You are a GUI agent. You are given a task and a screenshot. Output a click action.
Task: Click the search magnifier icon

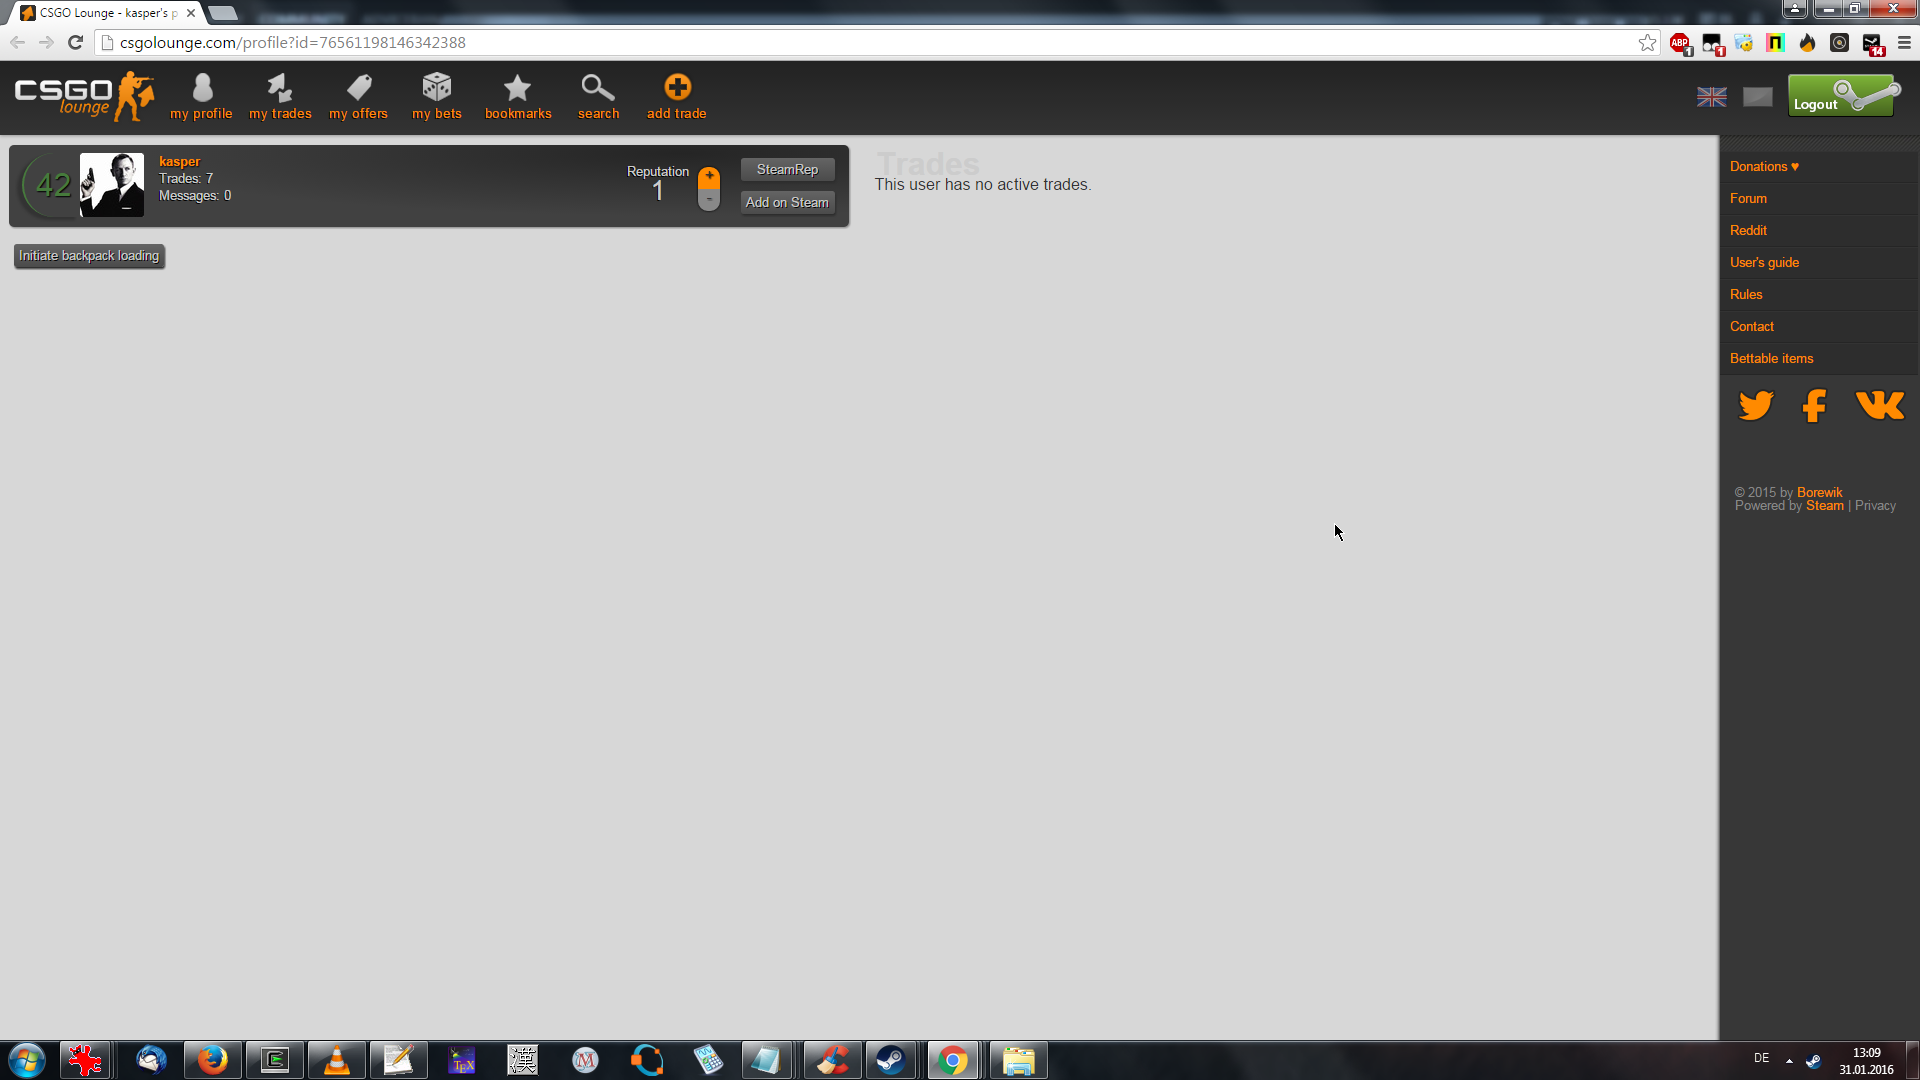[x=598, y=88]
